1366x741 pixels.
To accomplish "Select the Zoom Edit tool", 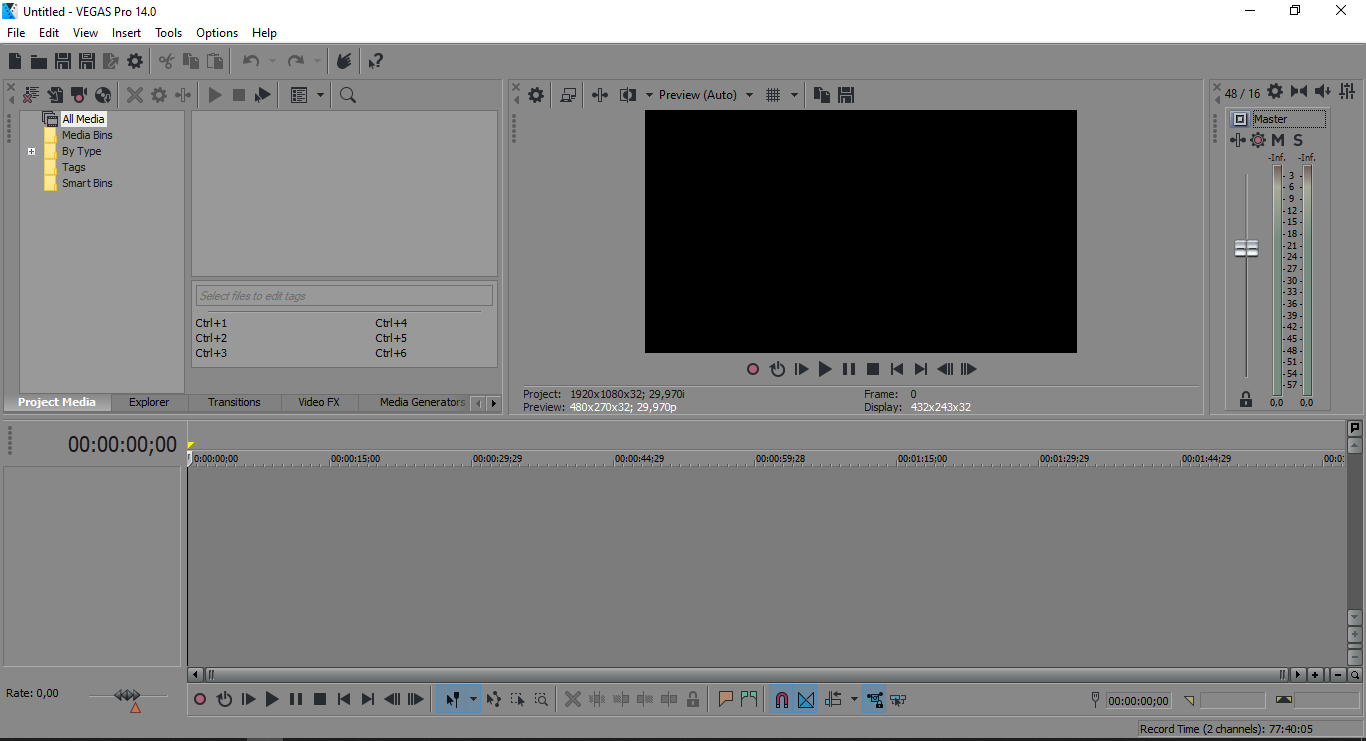I will (540, 699).
